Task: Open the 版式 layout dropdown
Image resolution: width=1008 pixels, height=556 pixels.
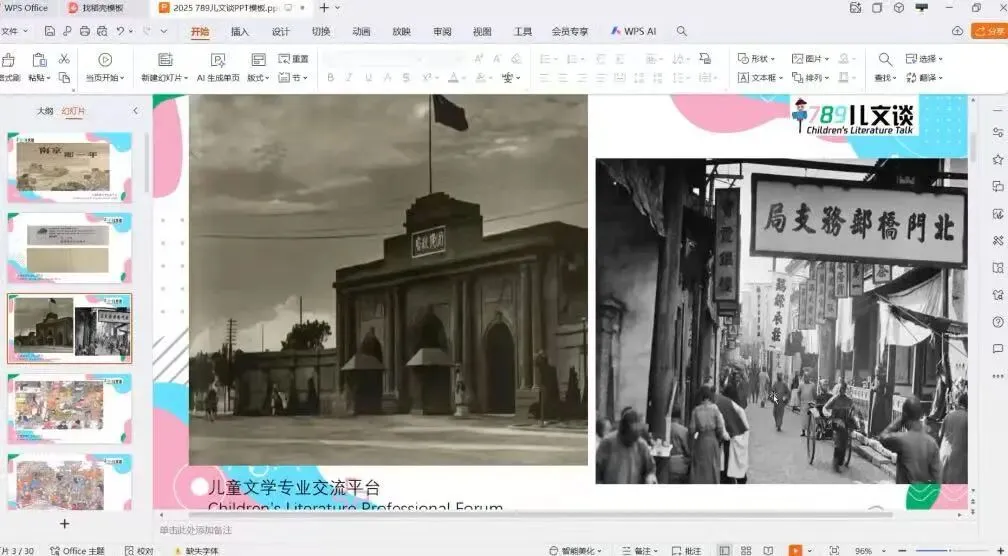Action: [258, 77]
